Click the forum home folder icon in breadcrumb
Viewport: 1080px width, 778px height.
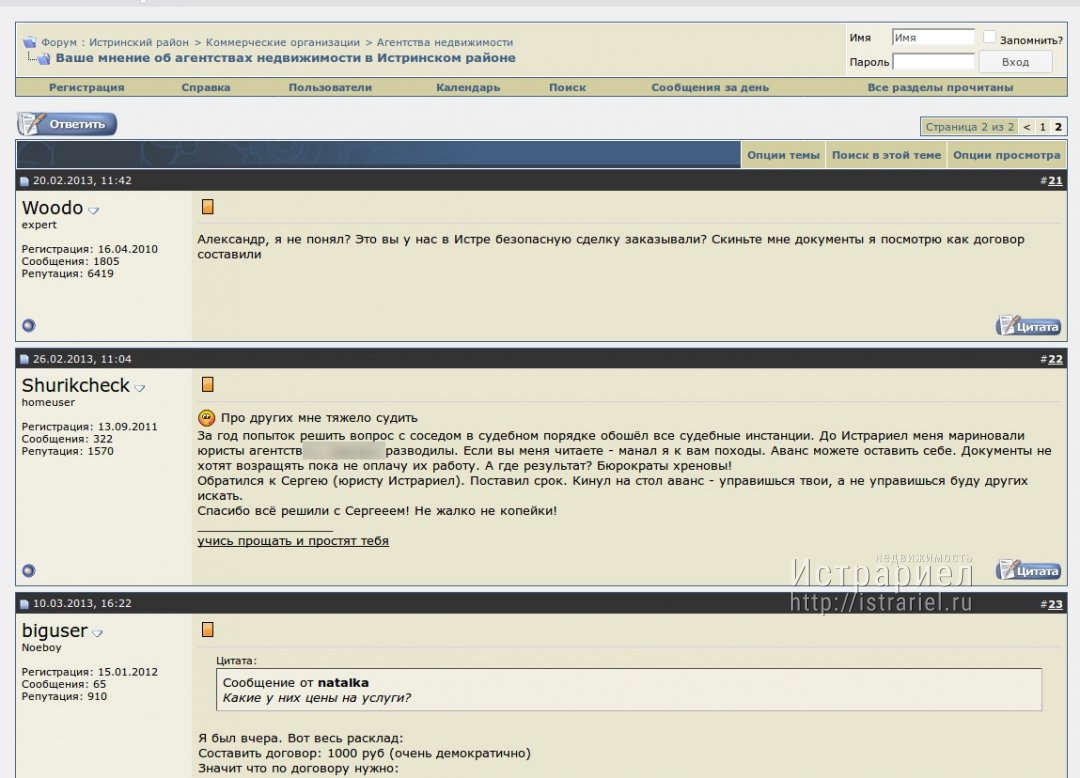pos(30,43)
